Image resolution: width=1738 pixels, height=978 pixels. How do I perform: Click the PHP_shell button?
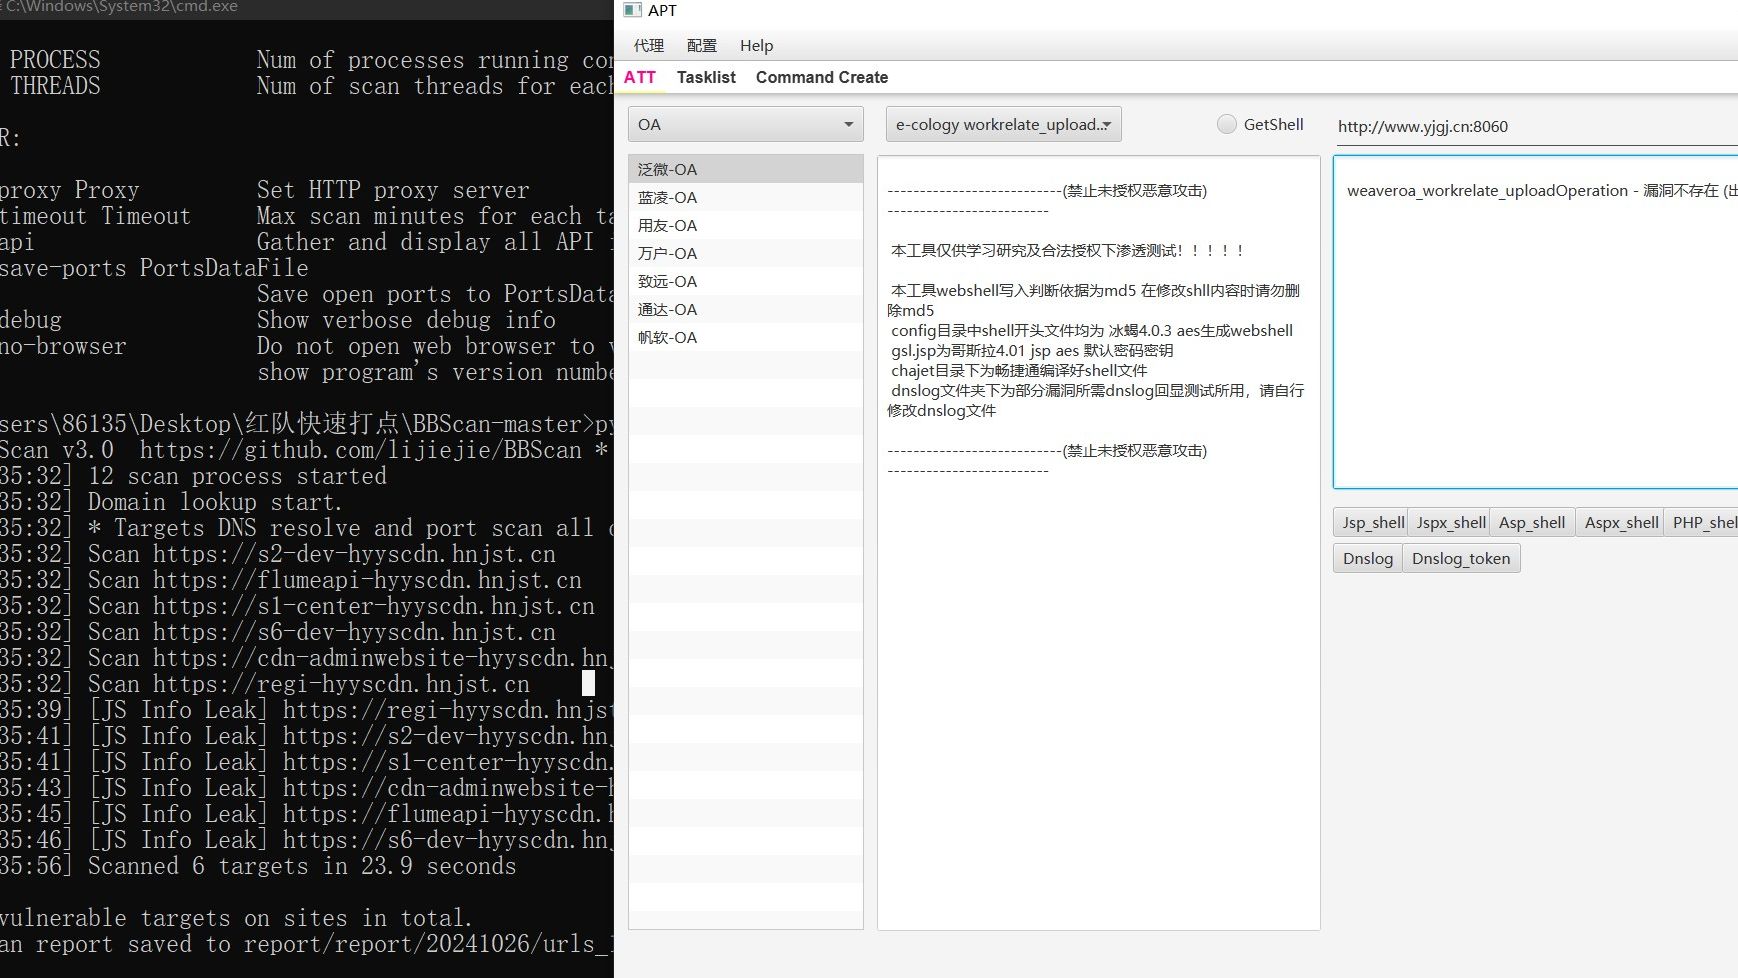pyautogui.click(x=1703, y=522)
